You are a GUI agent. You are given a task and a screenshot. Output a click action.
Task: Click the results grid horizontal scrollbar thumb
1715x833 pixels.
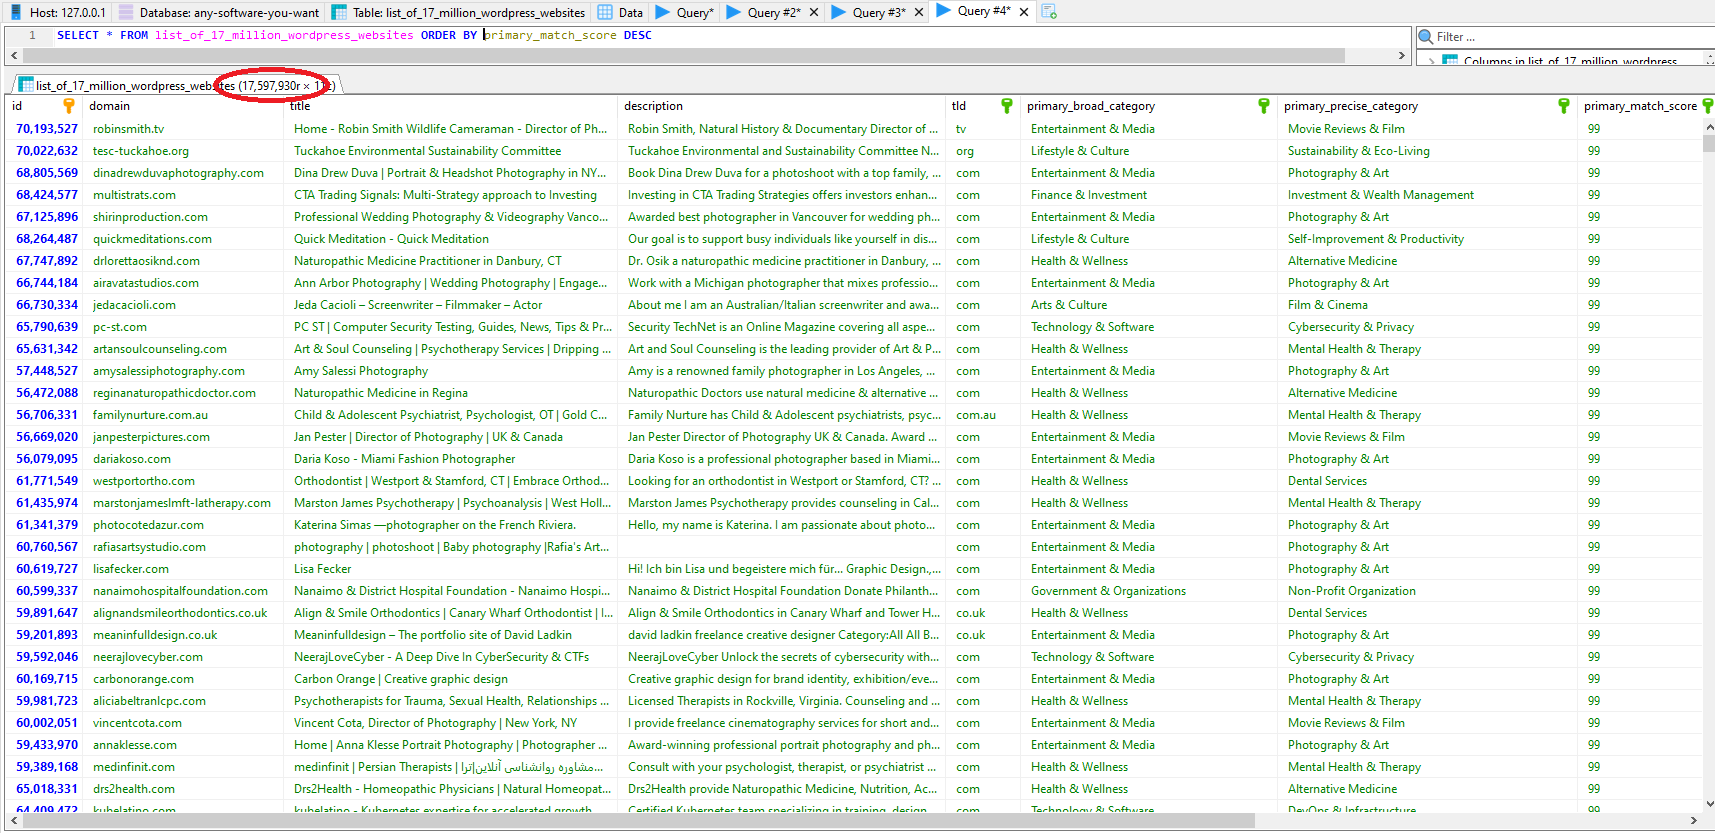(x=638, y=820)
